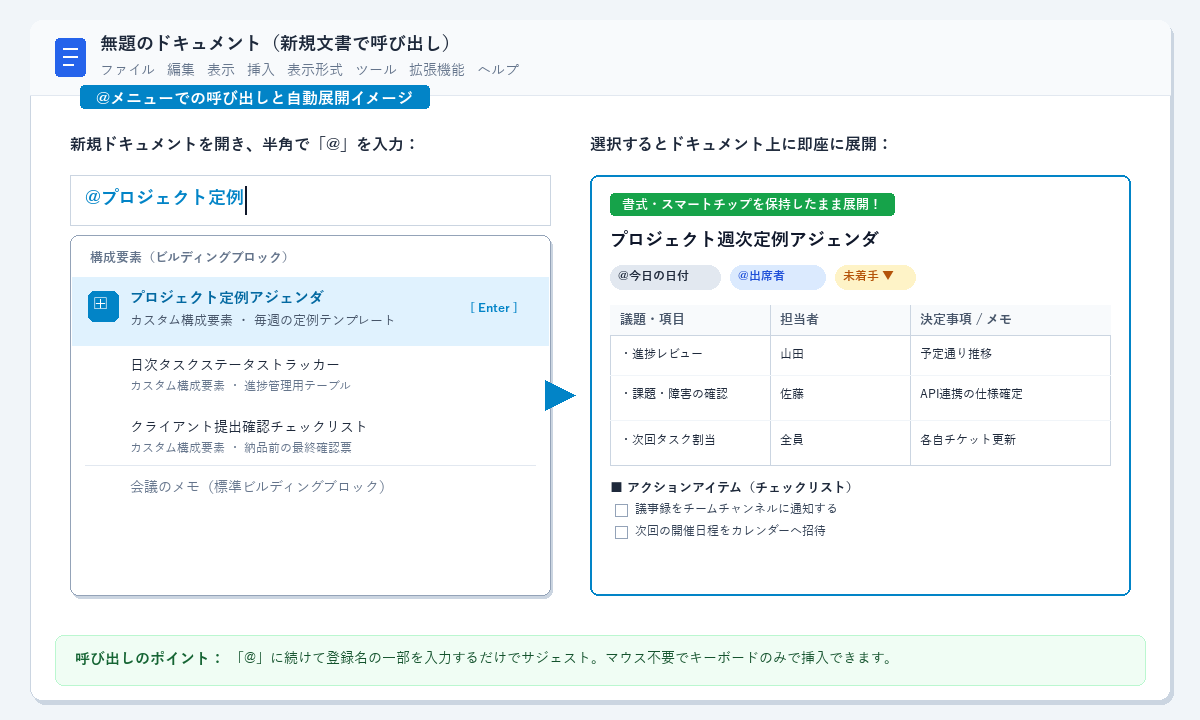Choose 日次タスクステータストラッカー suggestion
The height and width of the screenshot is (720, 1200).
pyautogui.click(x=310, y=374)
